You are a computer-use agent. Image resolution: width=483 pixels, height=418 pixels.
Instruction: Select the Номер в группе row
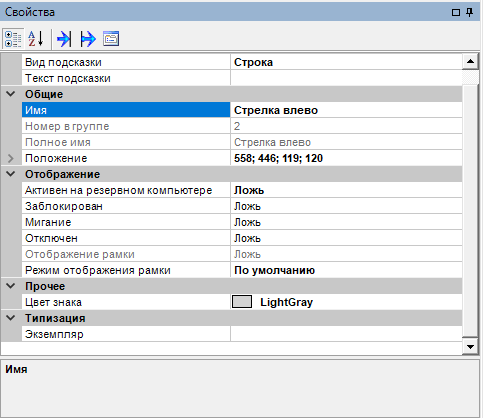[242, 126]
